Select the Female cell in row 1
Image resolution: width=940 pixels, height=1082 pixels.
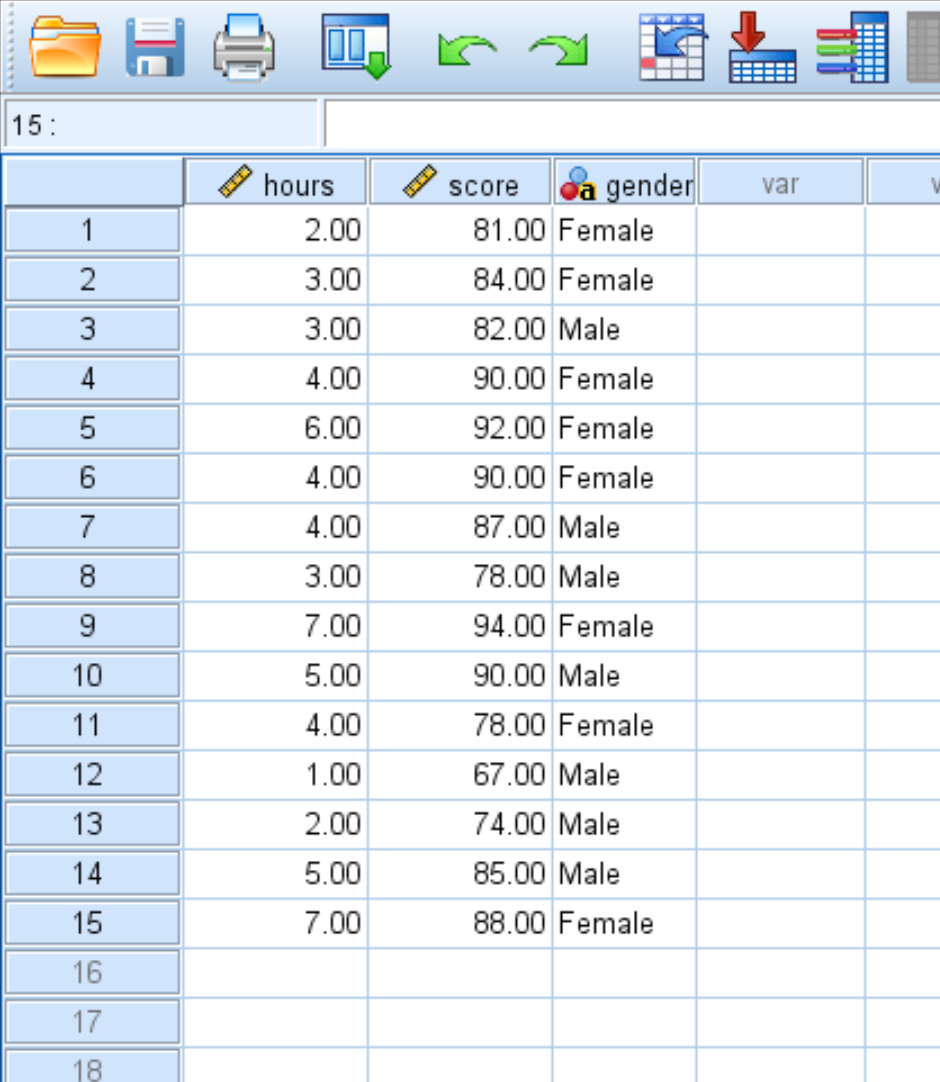(623, 231)
